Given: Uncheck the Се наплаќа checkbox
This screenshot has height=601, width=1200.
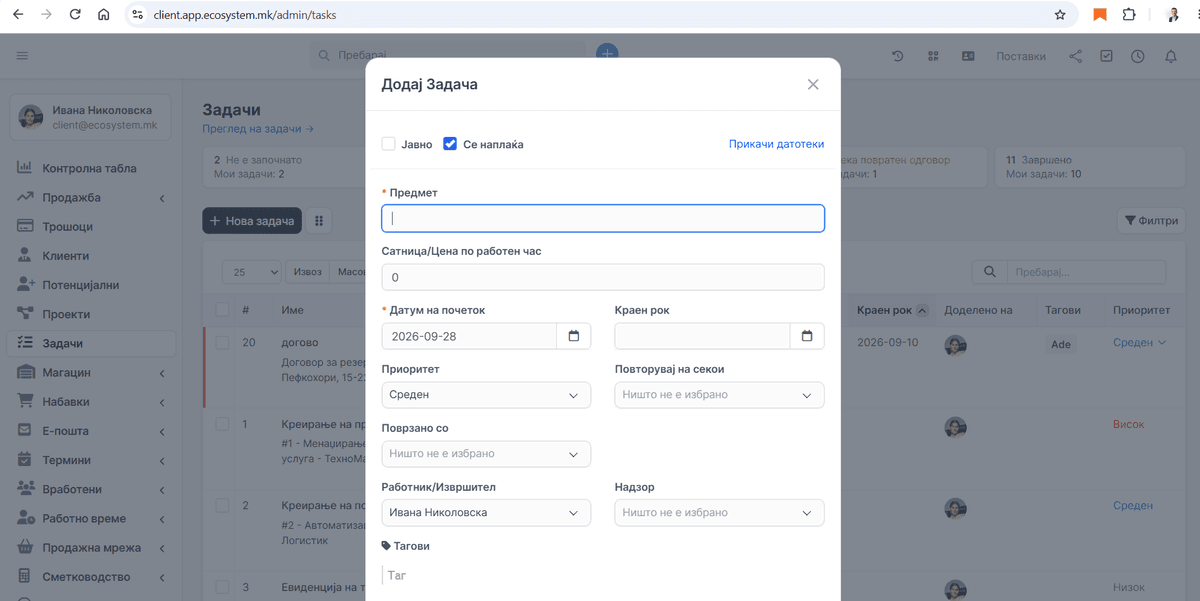Looking at the screenshot, I should 450,144.
